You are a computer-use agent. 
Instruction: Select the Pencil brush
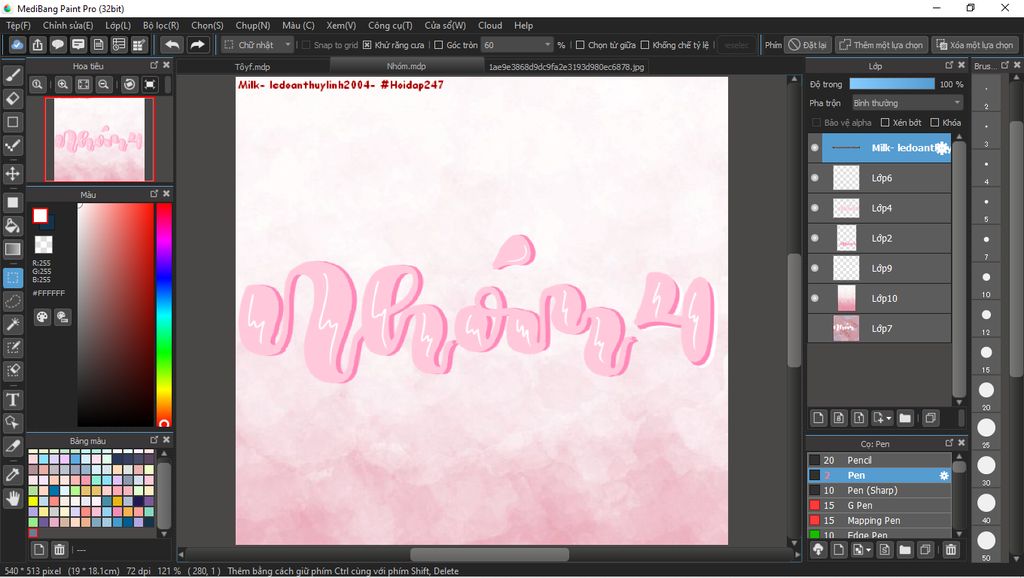click(x=879, y=460)
